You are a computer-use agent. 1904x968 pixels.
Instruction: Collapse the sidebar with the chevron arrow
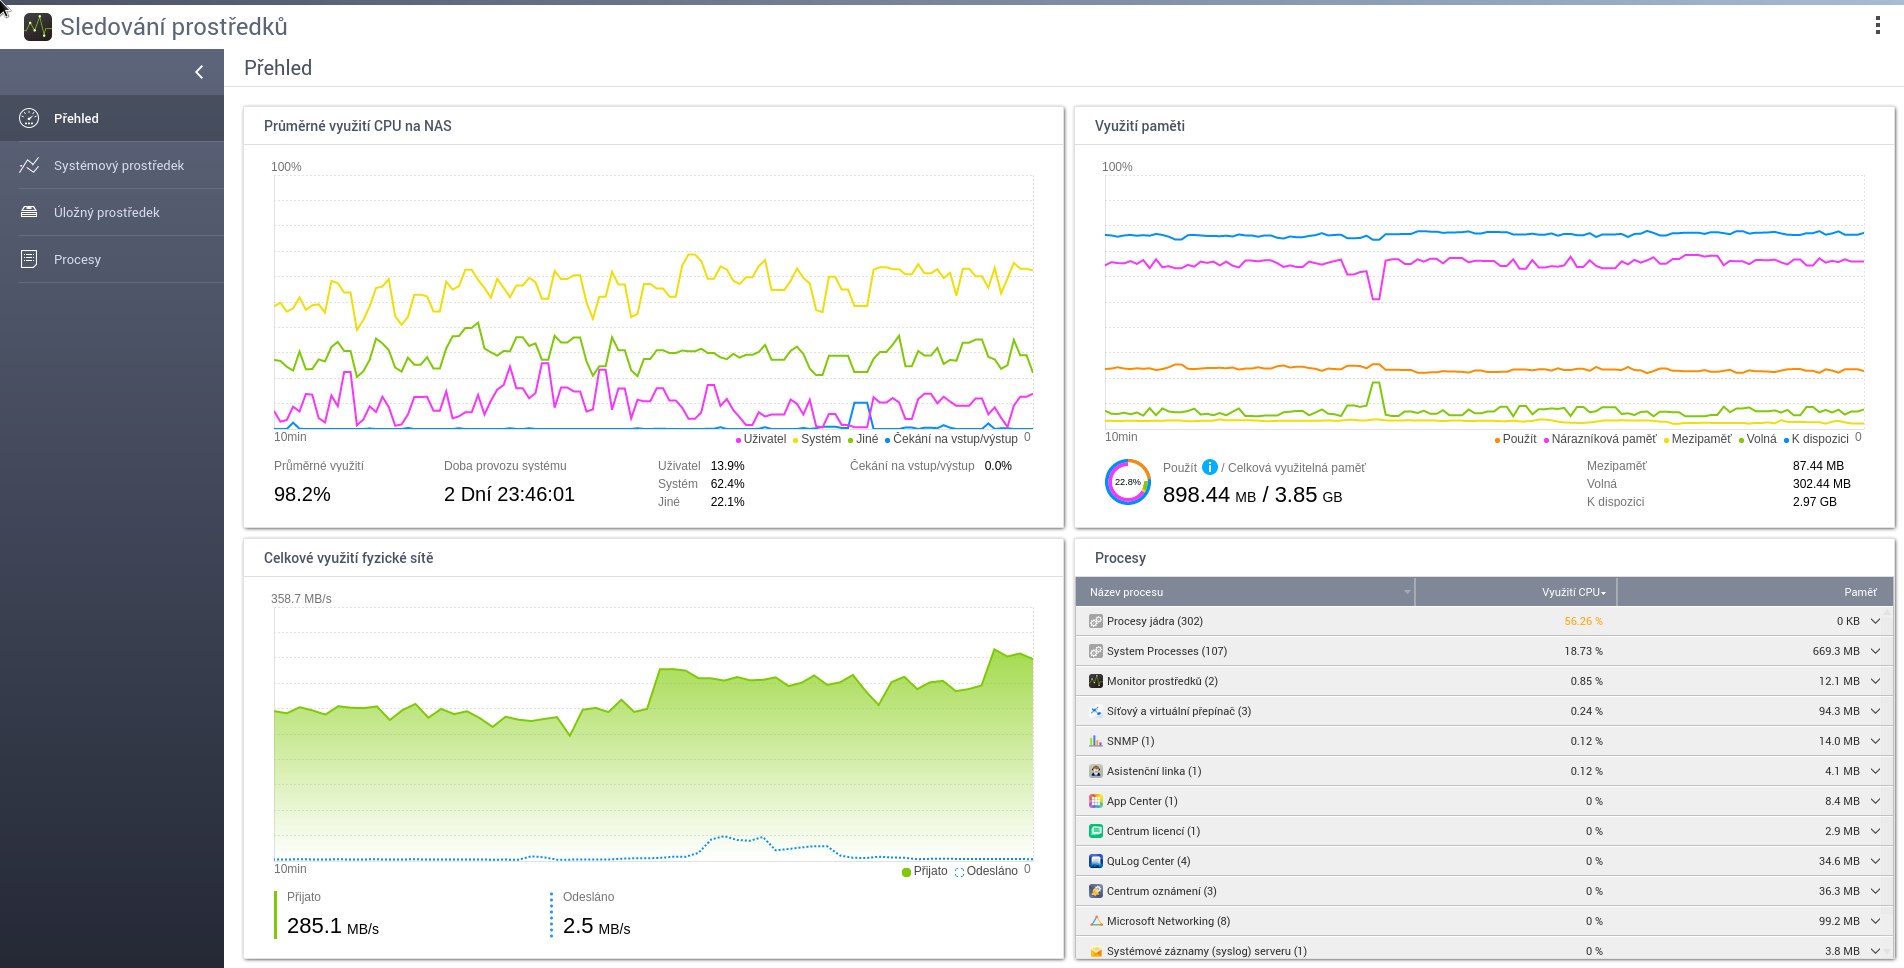[x=199, y=72]
